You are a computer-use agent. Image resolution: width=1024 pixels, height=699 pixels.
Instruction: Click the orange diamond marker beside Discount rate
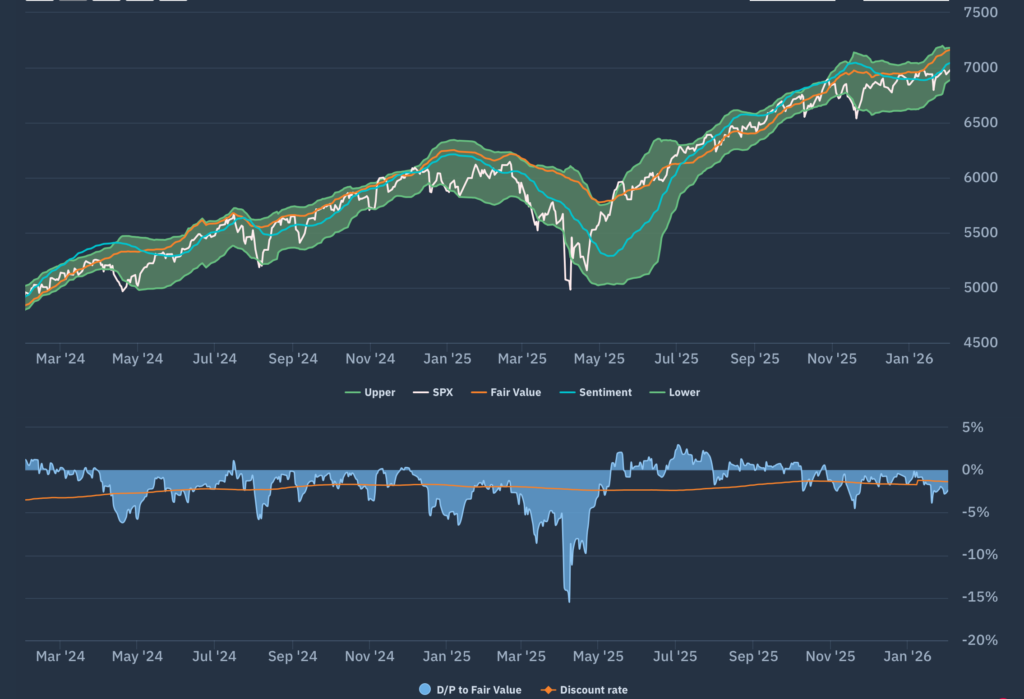click(548, 690)
